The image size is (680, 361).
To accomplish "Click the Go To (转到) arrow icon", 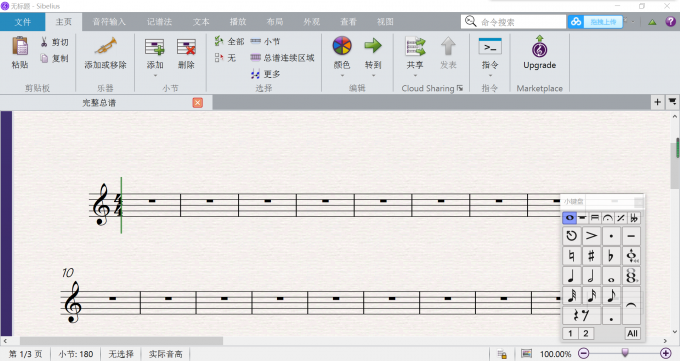I will coord(373,46).
